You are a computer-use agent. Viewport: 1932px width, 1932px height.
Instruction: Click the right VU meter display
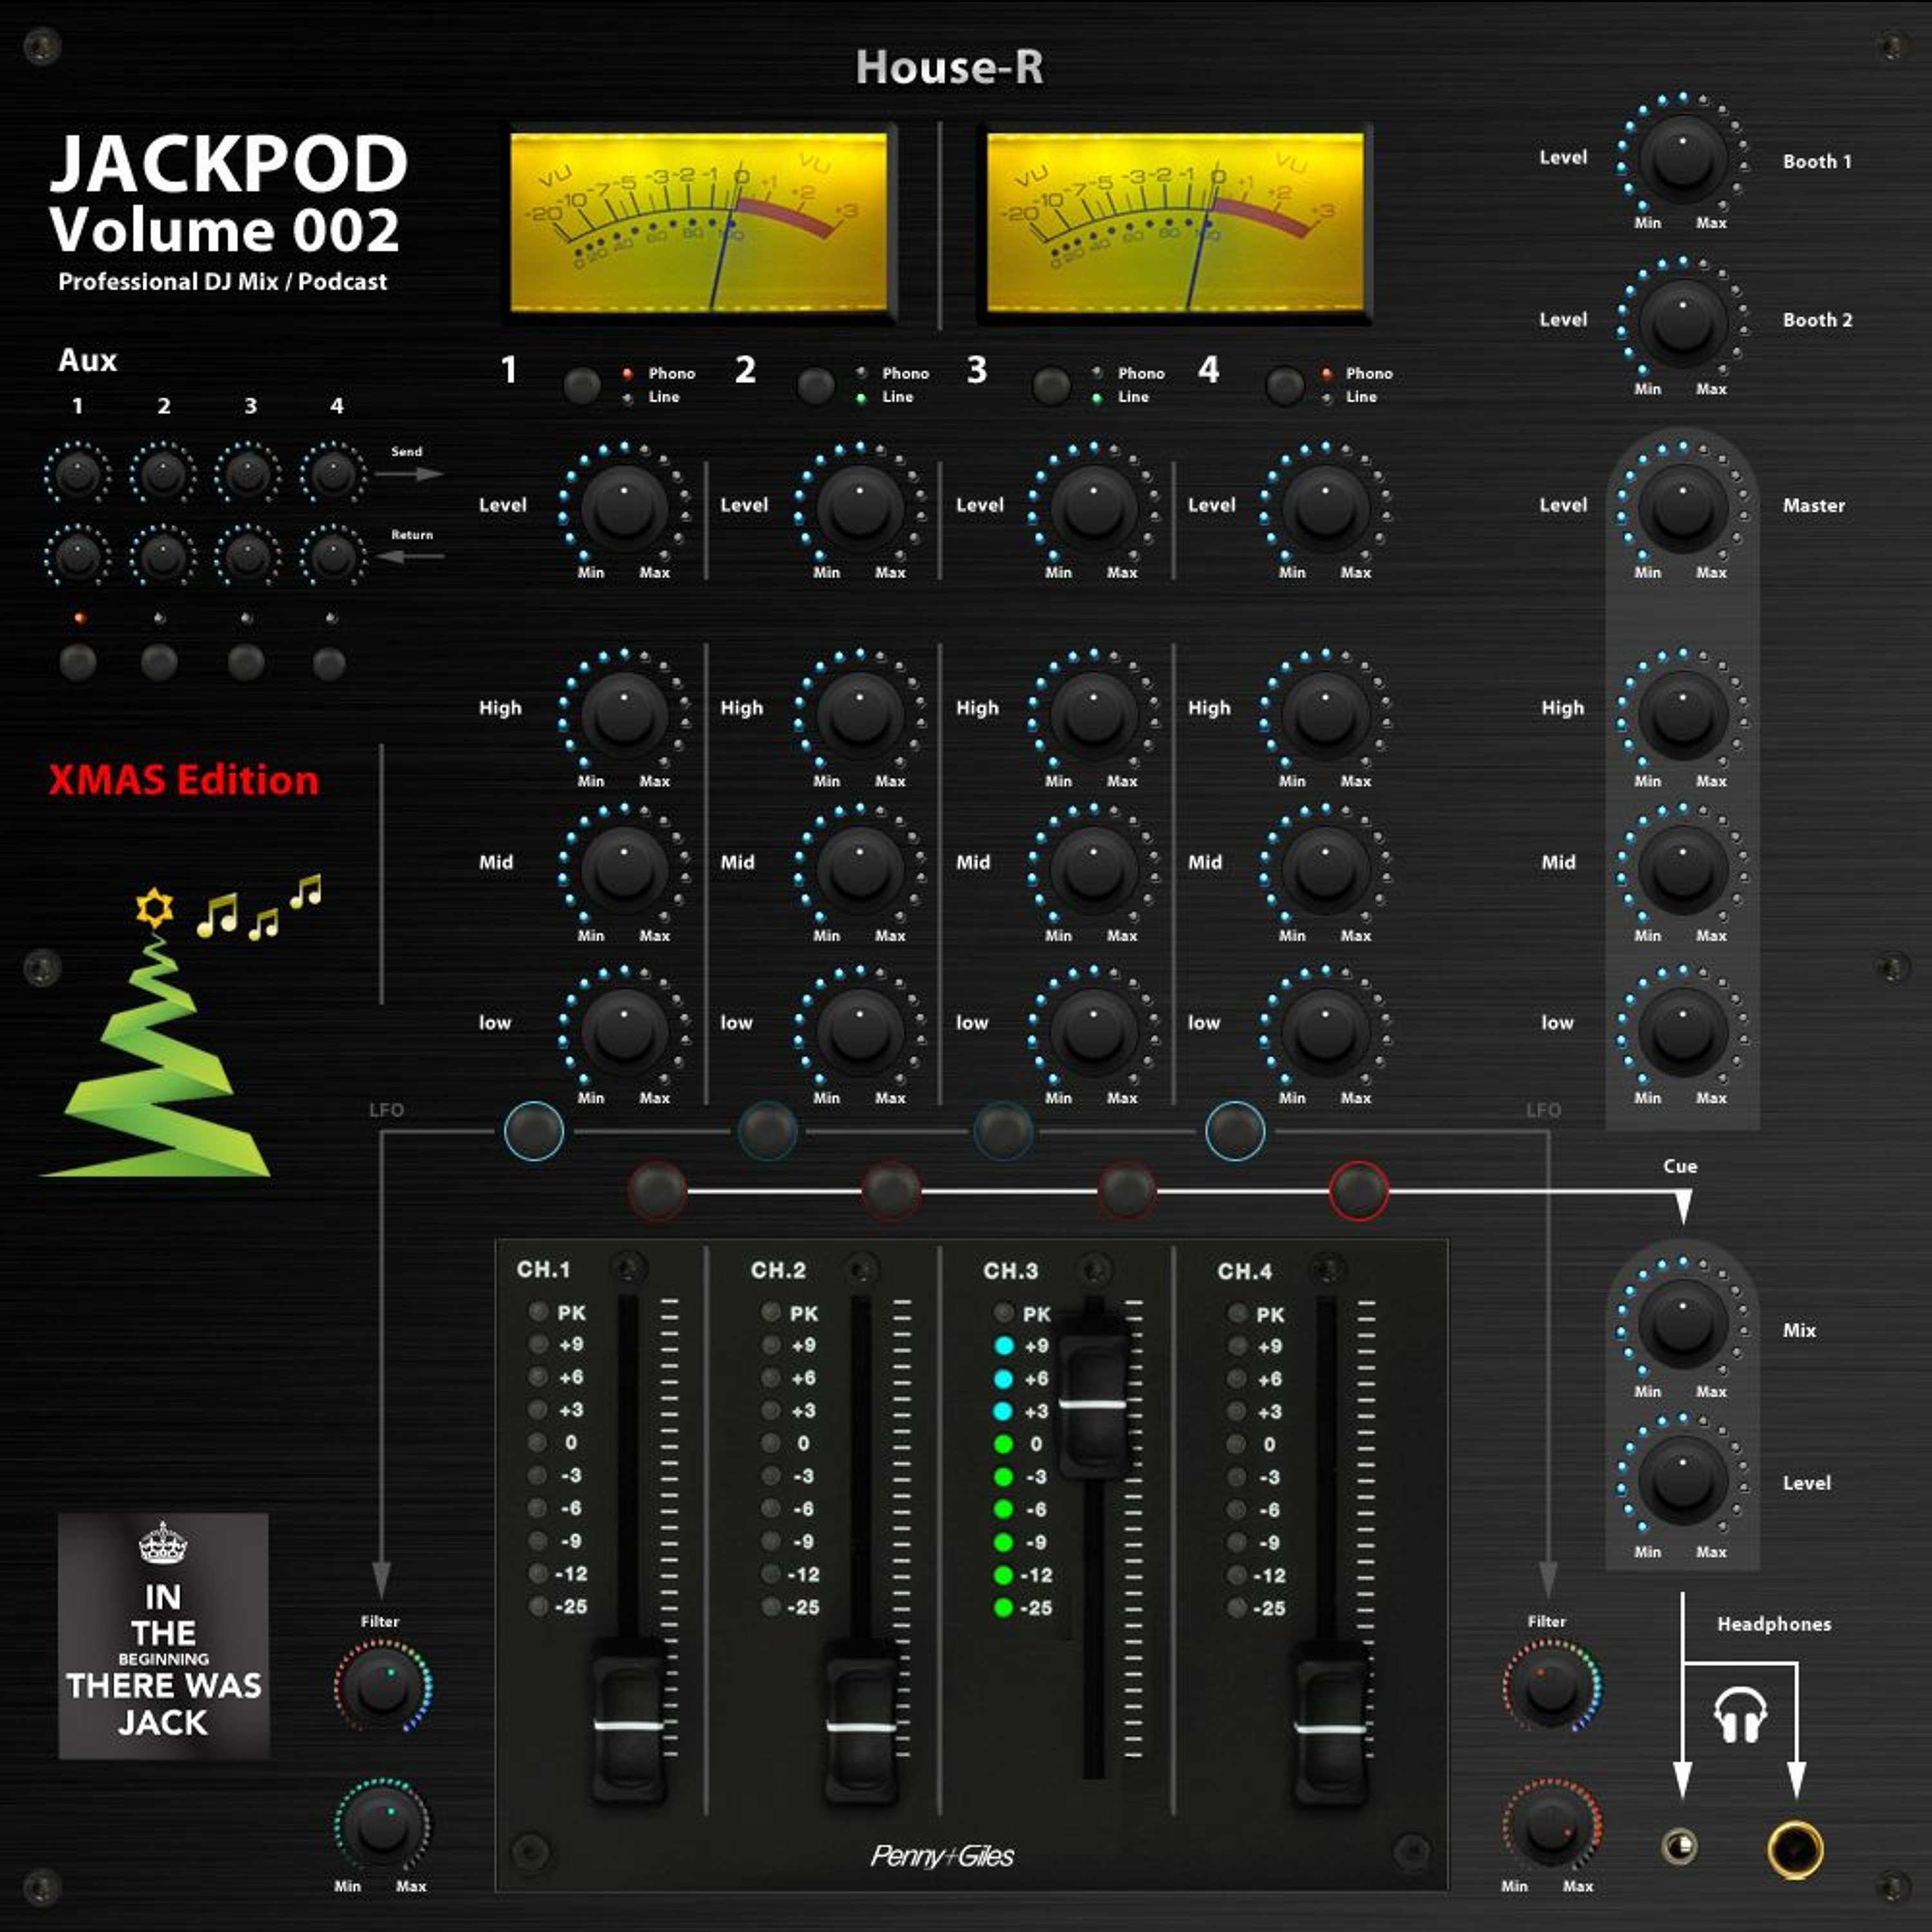(x=1175, y=224)
